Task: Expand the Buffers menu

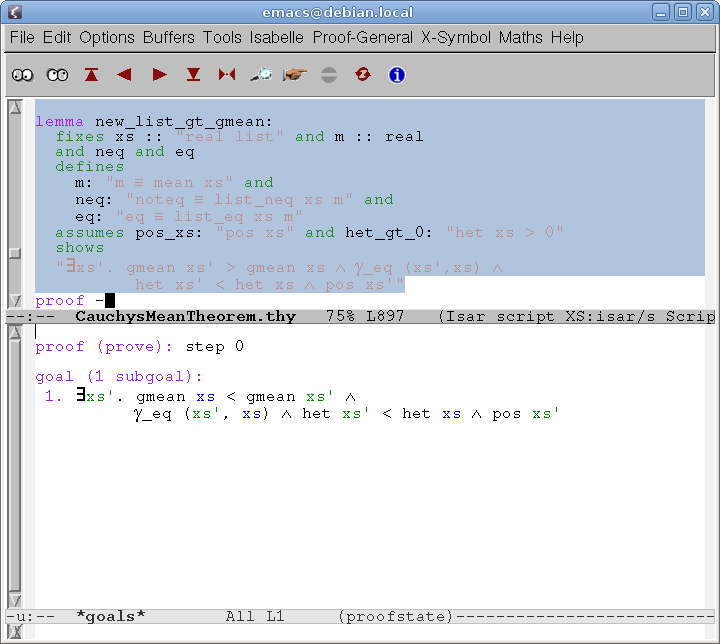Action: 169,38
